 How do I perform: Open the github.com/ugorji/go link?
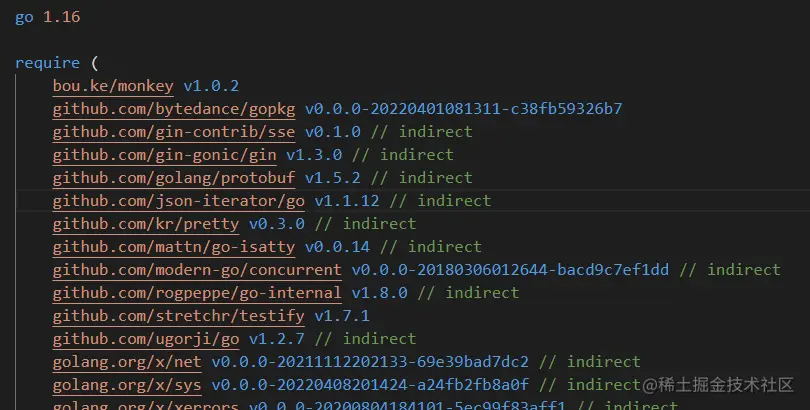coord(146,339)
